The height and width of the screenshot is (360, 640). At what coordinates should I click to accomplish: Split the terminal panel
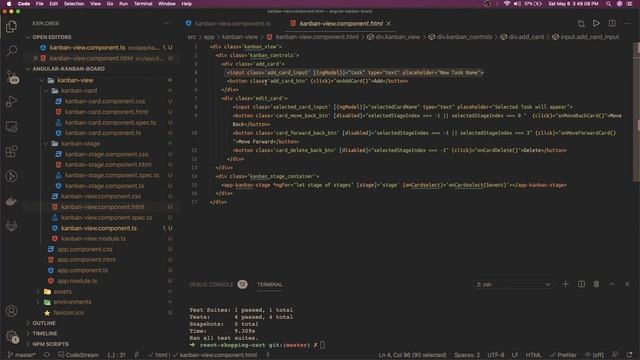click(x=581, y=284)
